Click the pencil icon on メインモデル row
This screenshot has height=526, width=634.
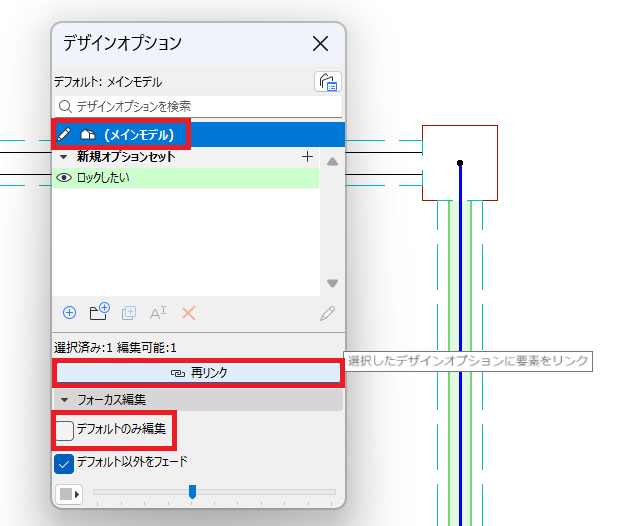pyautogui.click(x=63, y=134)
